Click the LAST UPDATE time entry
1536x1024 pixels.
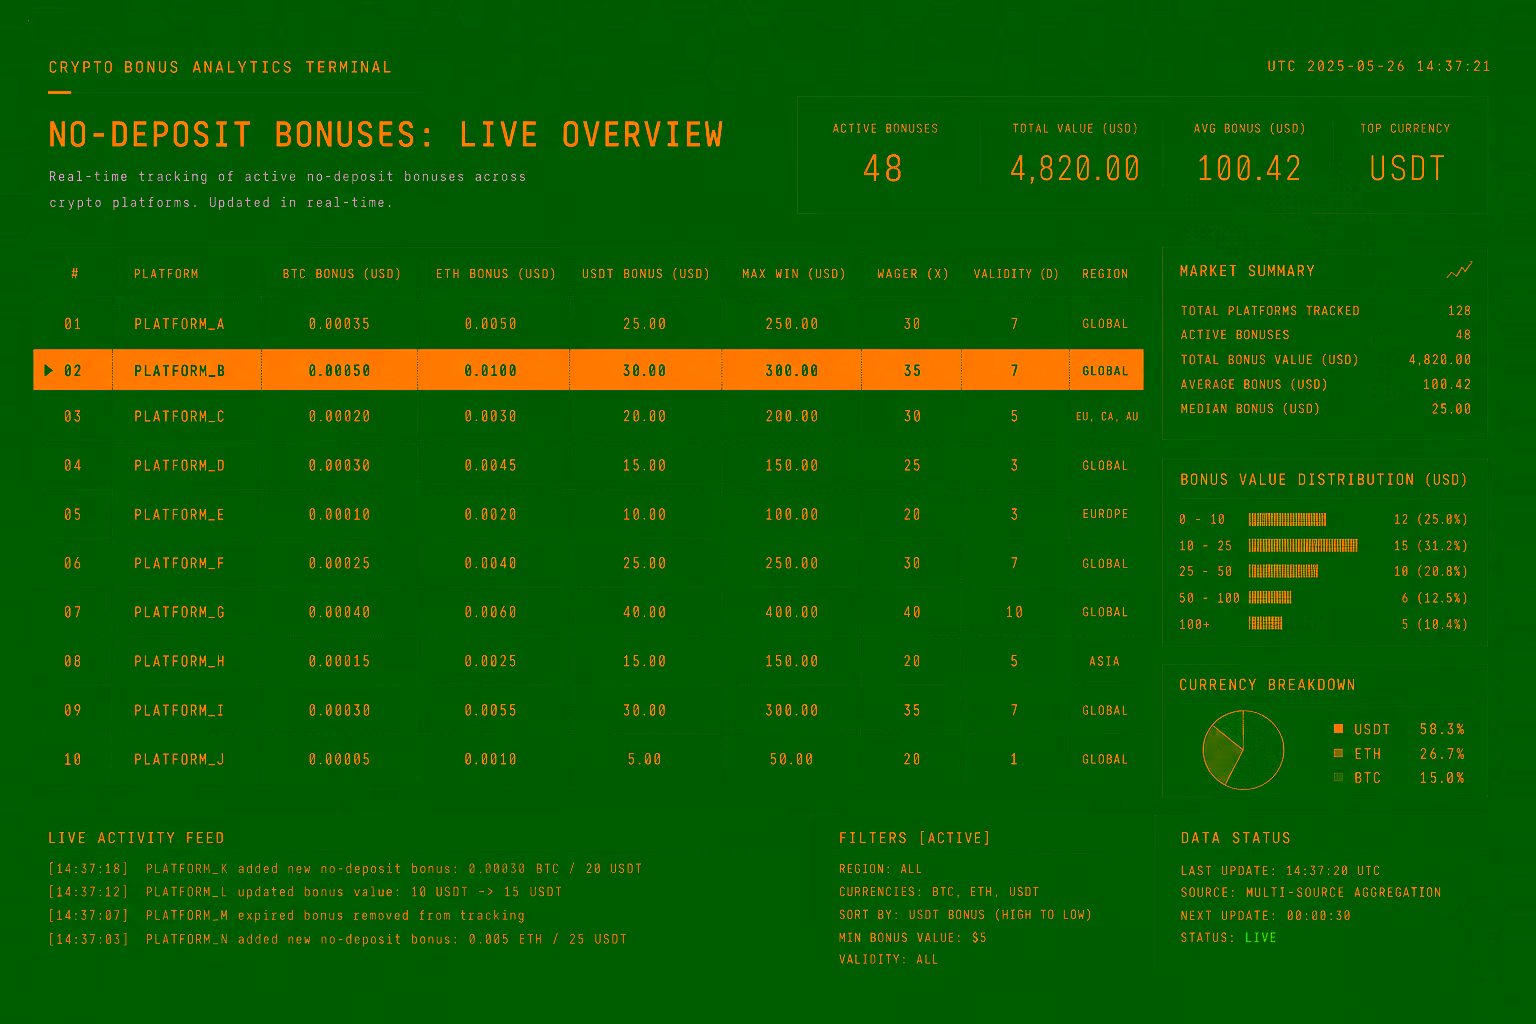(1280, 871)
